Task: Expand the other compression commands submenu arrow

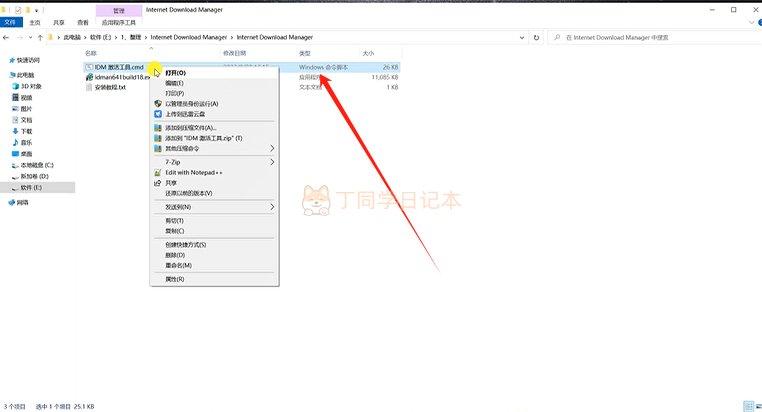Action: pyautogui.click(x=272, y=148)
